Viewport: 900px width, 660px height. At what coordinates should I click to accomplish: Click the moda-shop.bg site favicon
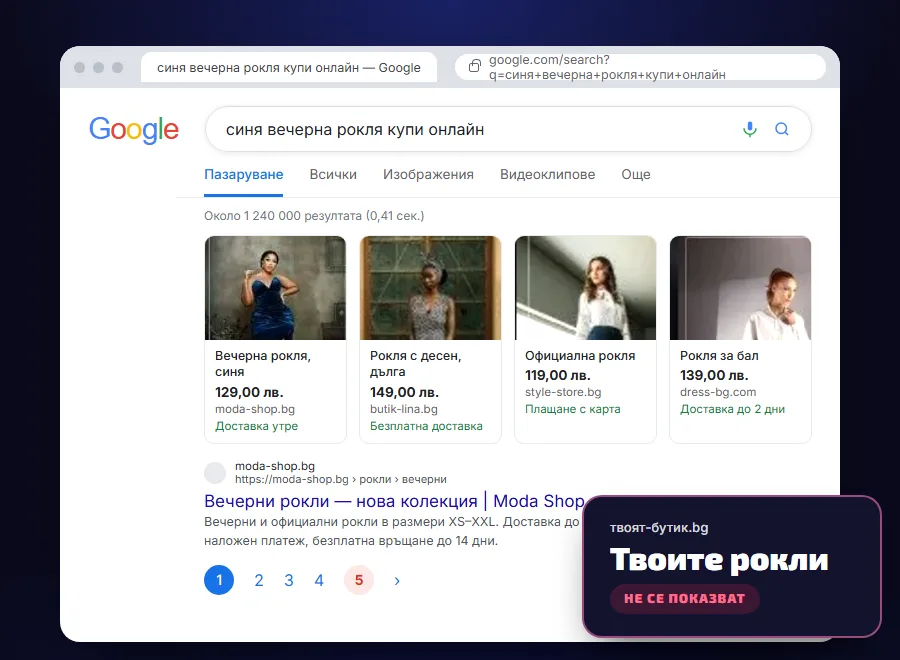coord(215,473)
